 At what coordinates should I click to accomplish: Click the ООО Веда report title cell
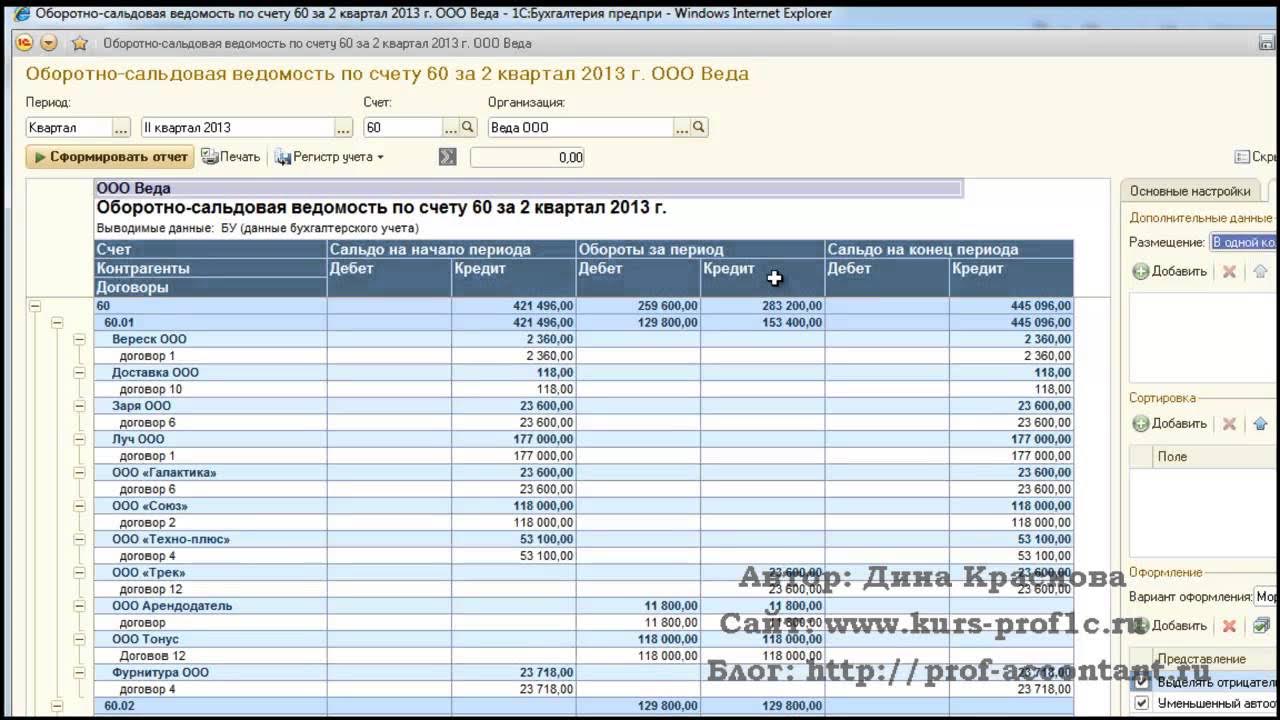pos(528,188)
